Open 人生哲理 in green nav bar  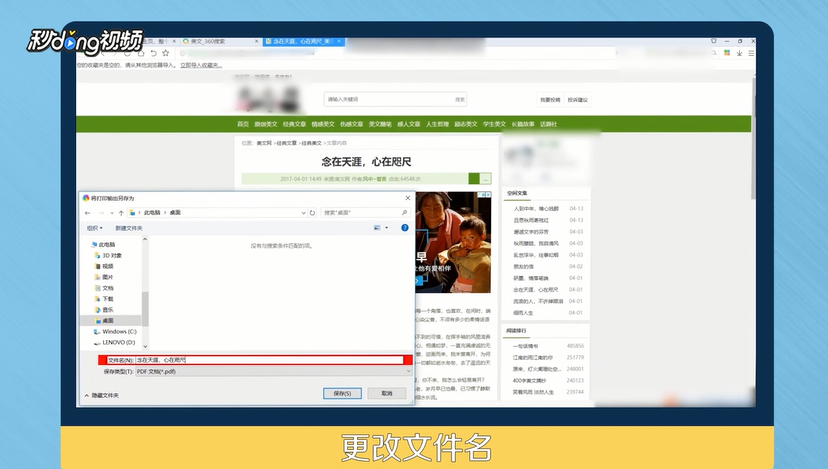437,124
